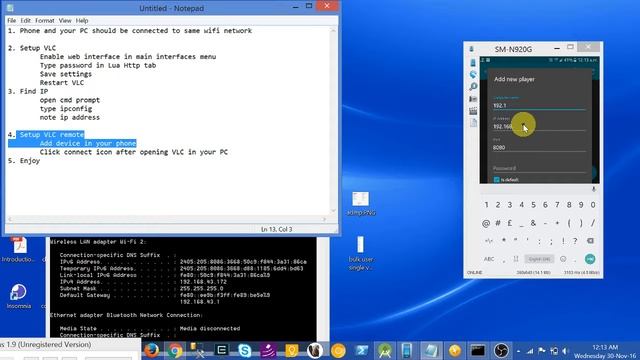Click 'type ipconfig' line in Notepad

click(x=66, y=109)
